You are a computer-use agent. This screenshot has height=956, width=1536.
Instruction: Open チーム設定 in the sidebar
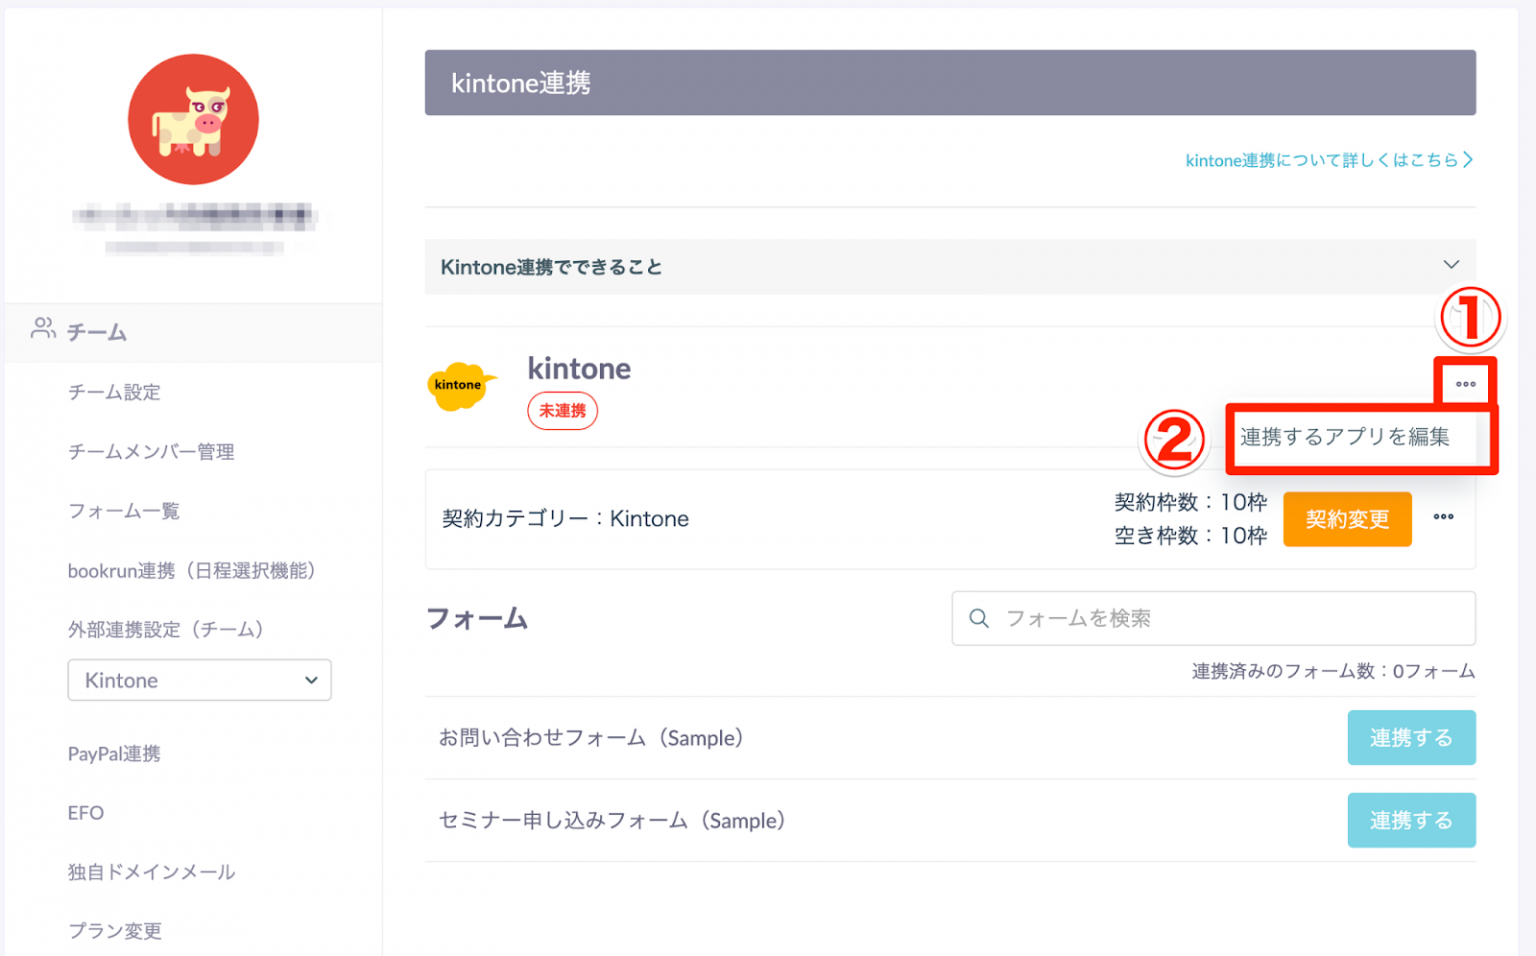click(113, 392)
